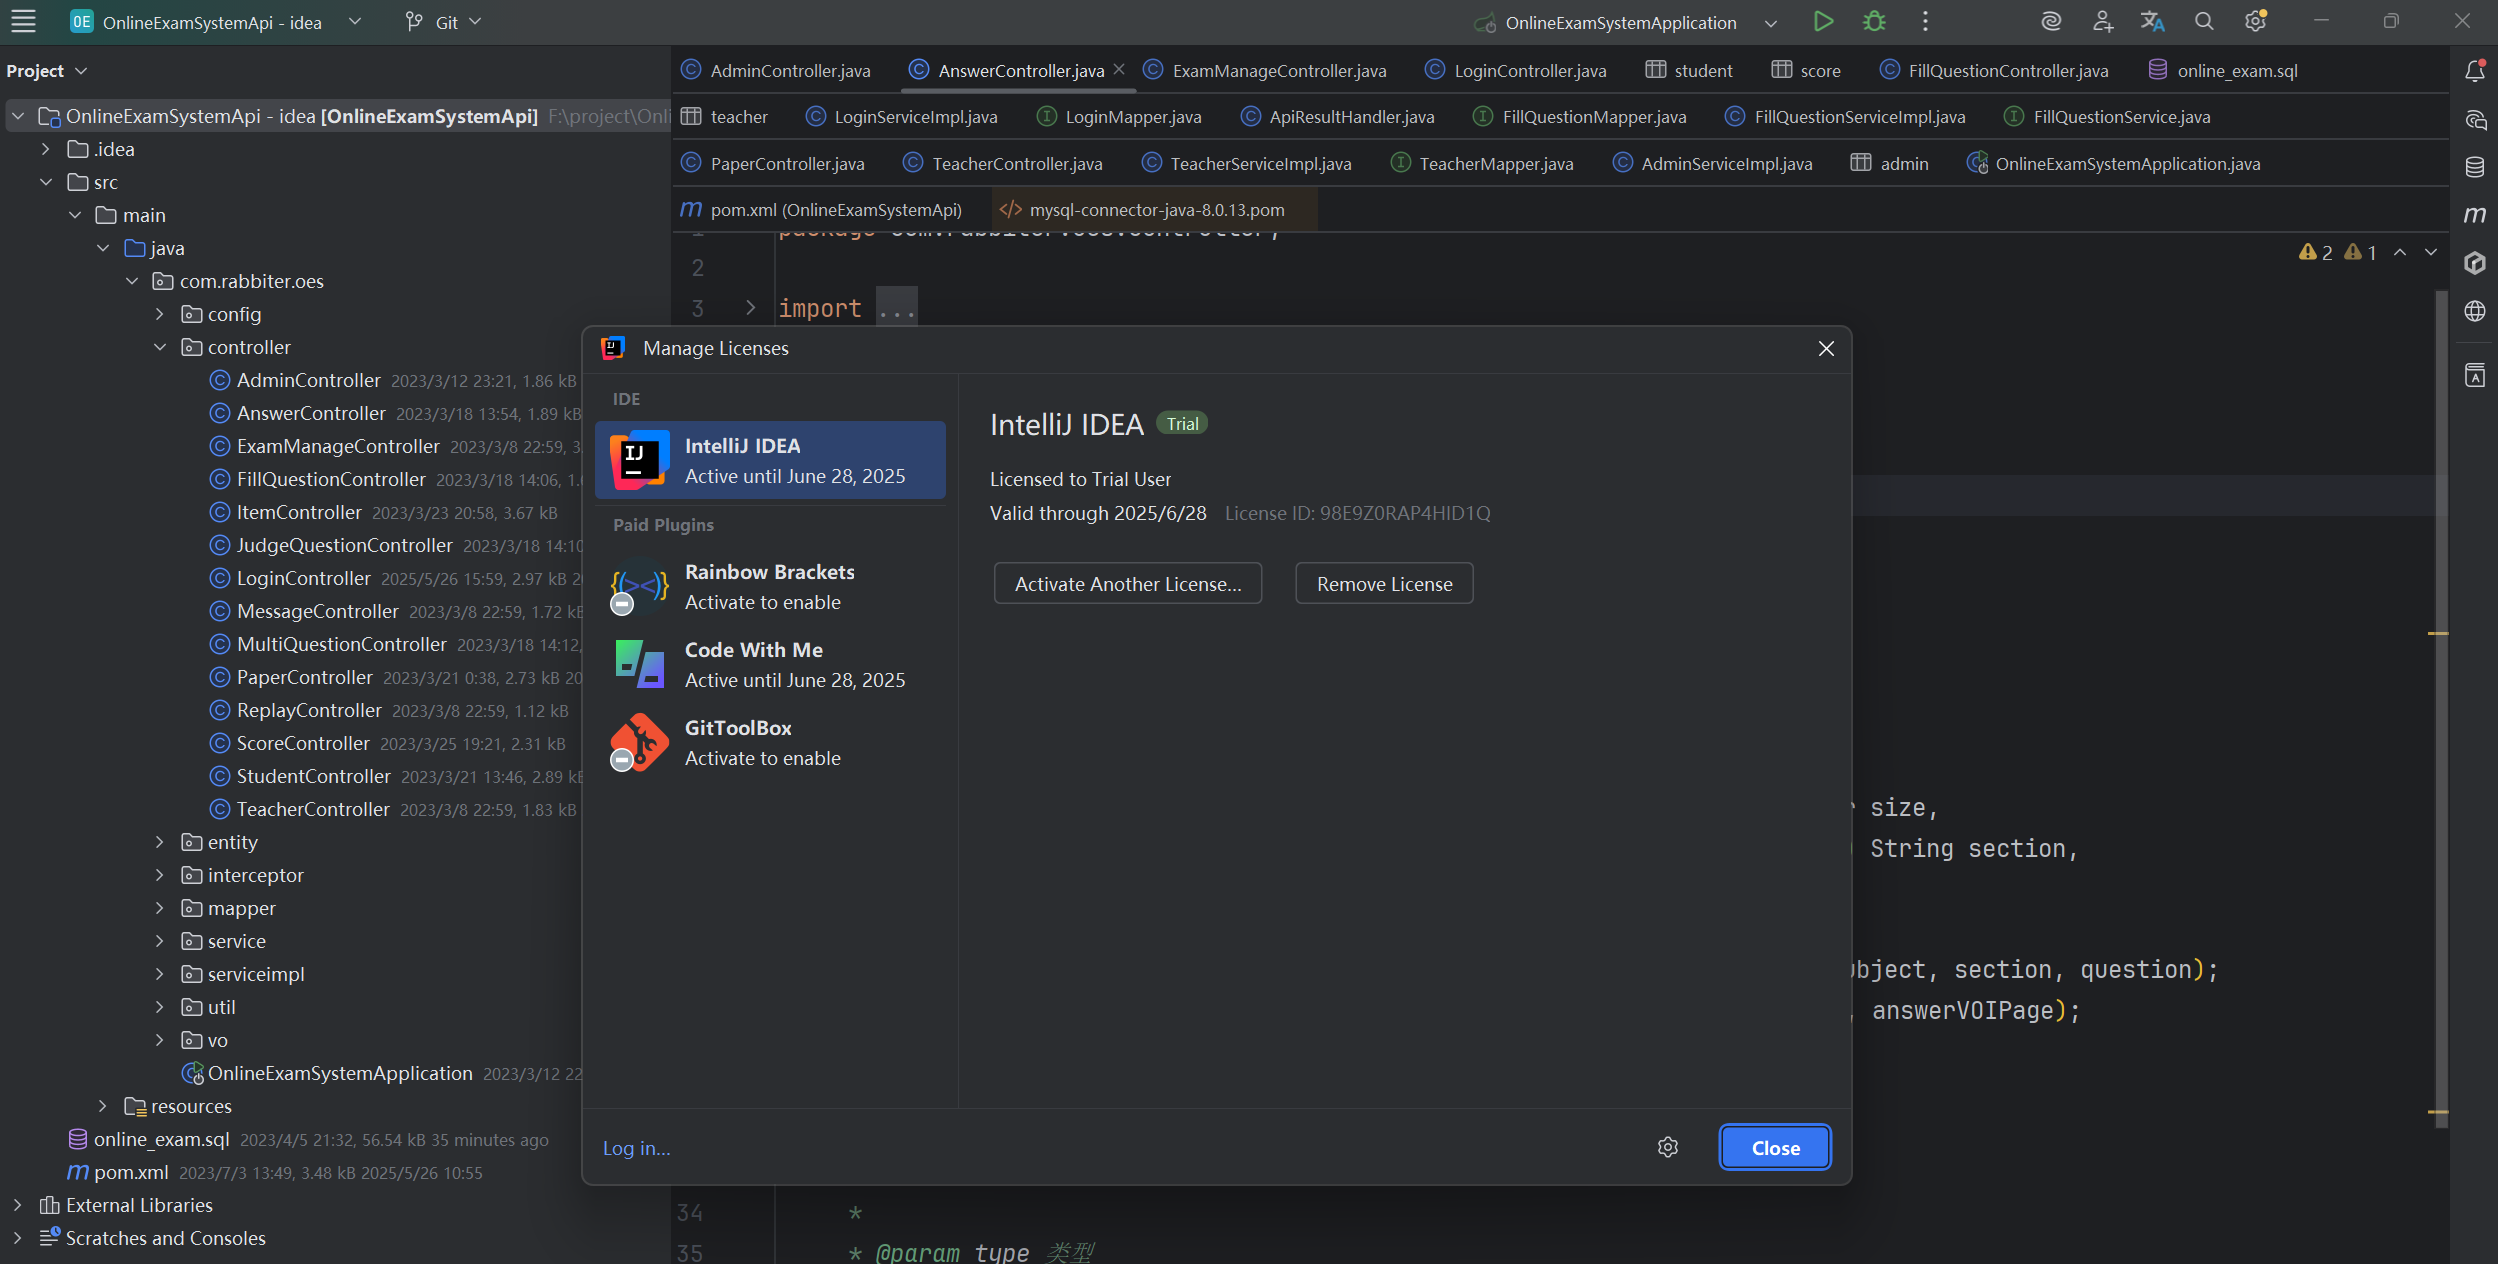Screen dimensions: 2498x1264
Task: Run OnlineExamSystemApplication with play icon
Action: coord(1823,21)
